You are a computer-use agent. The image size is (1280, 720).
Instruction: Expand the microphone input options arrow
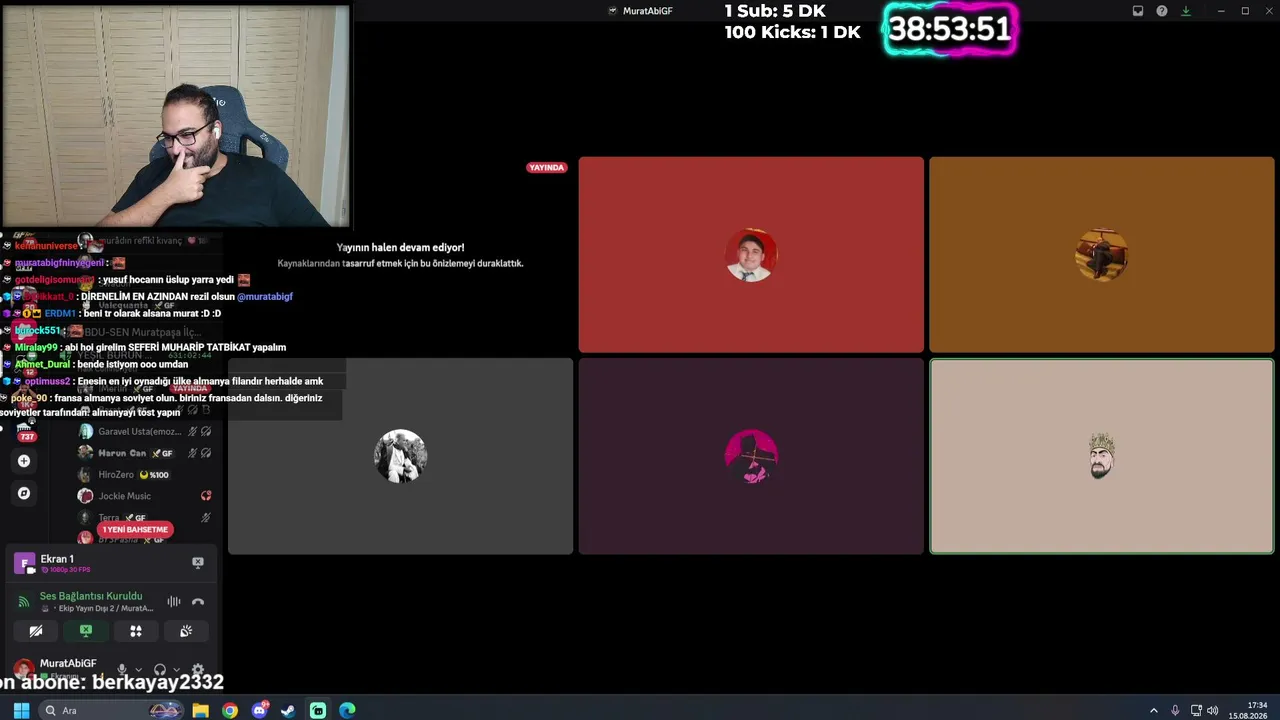point(138,670)
